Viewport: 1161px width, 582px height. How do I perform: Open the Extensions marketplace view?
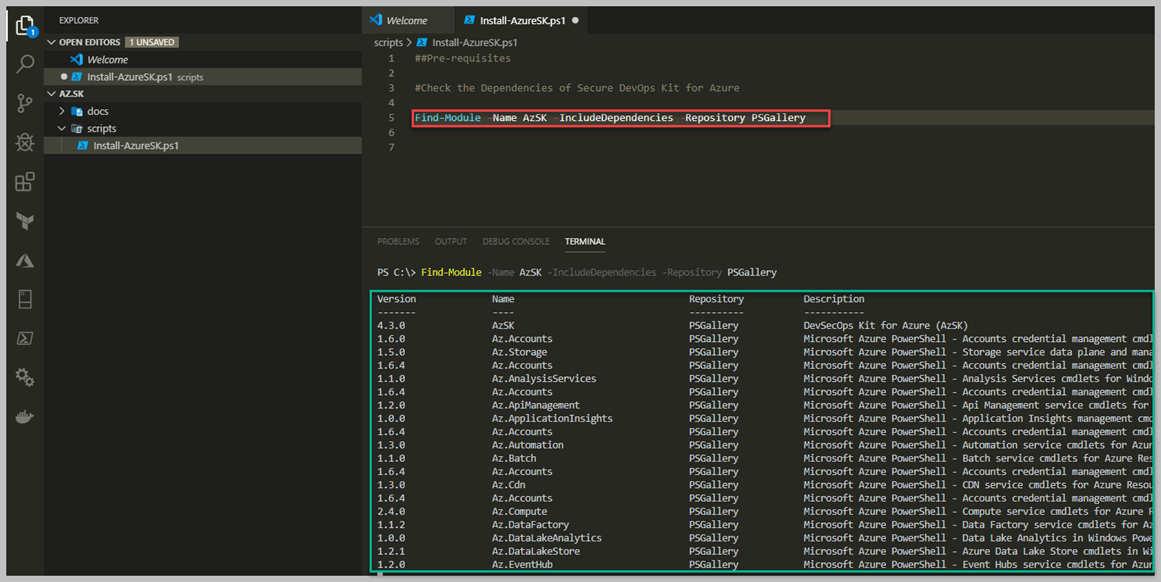tap(25, 182)
